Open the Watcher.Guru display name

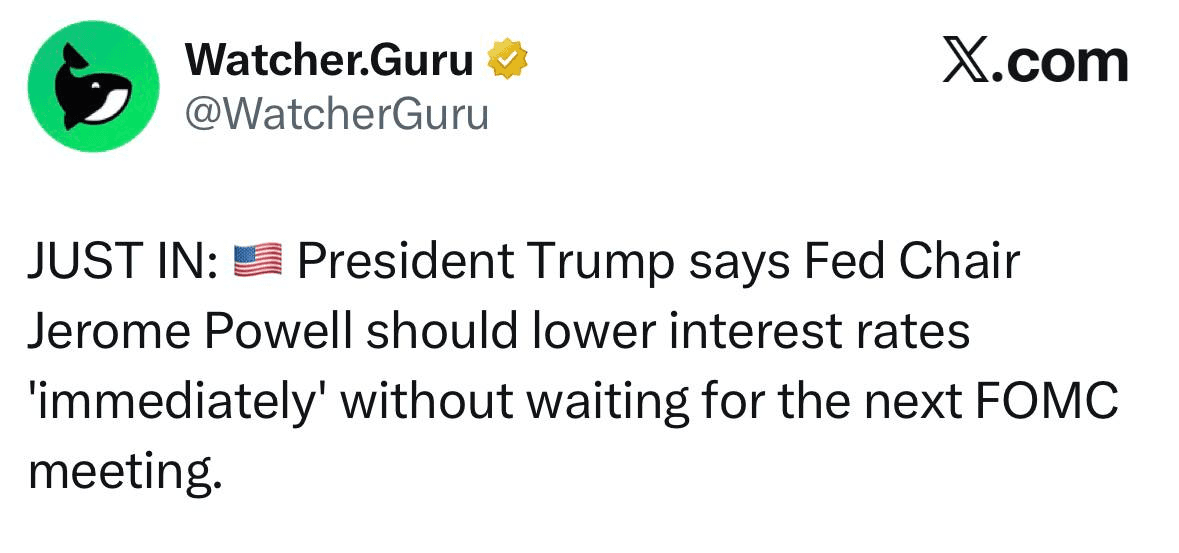[x=329, y=62]
